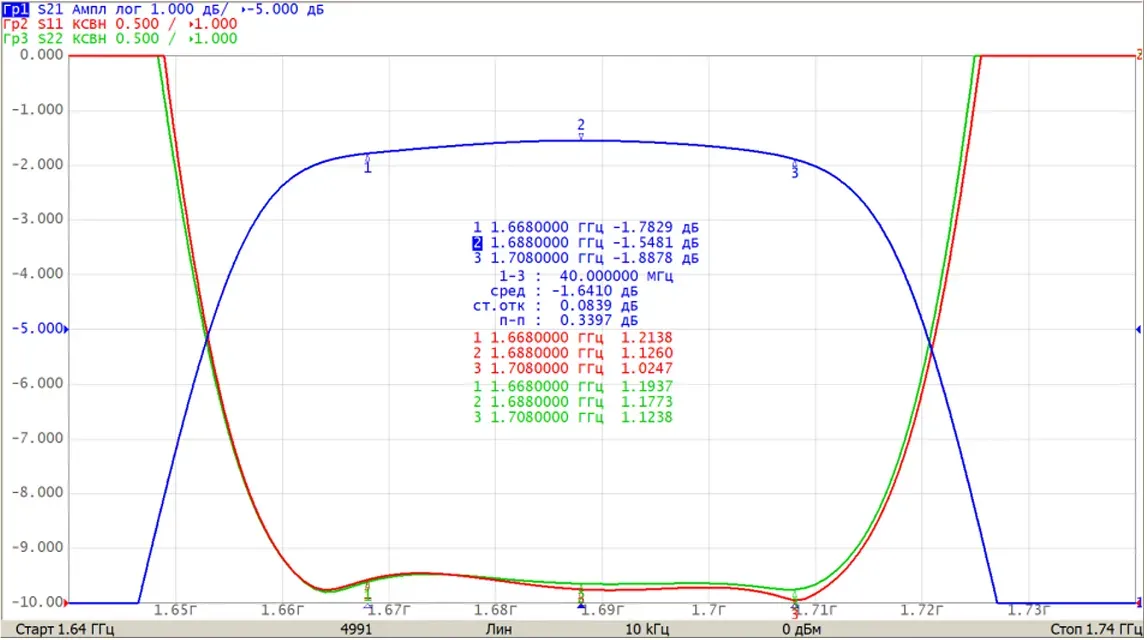Click the S21 measurement label in the Гр1 row
The image size is (1147, 640).
pyautogui.click(x=50, y=10)
